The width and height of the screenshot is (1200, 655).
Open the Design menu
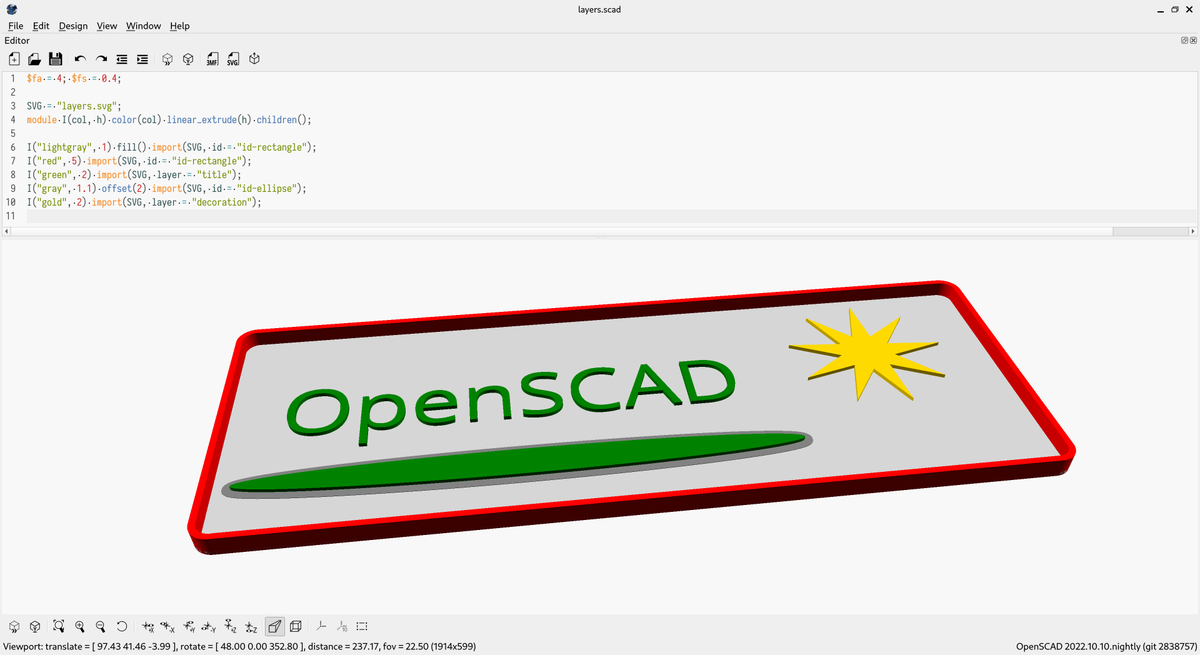pos(73,26)
